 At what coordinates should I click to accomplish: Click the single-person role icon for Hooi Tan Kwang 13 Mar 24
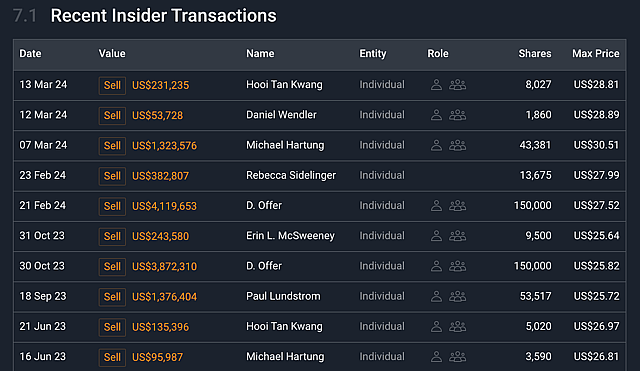pos(436,84)
